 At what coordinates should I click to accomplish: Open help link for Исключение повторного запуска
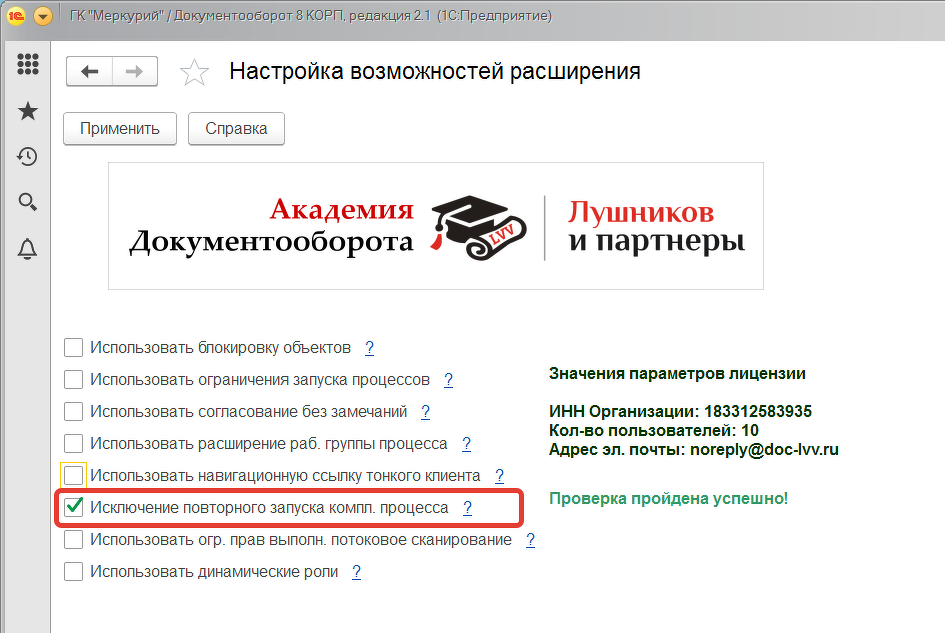pos(468,508)
